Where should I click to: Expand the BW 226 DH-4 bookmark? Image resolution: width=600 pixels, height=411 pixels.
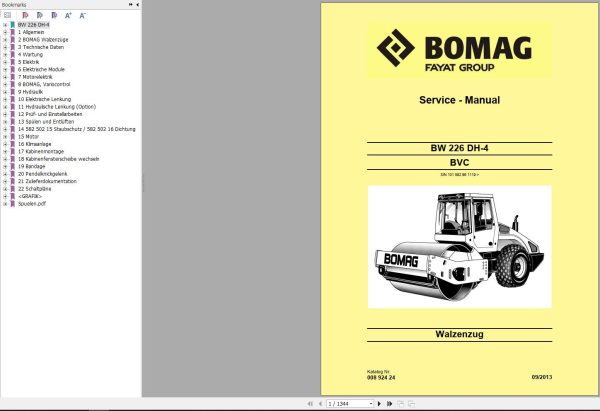(x=5, y=25)
